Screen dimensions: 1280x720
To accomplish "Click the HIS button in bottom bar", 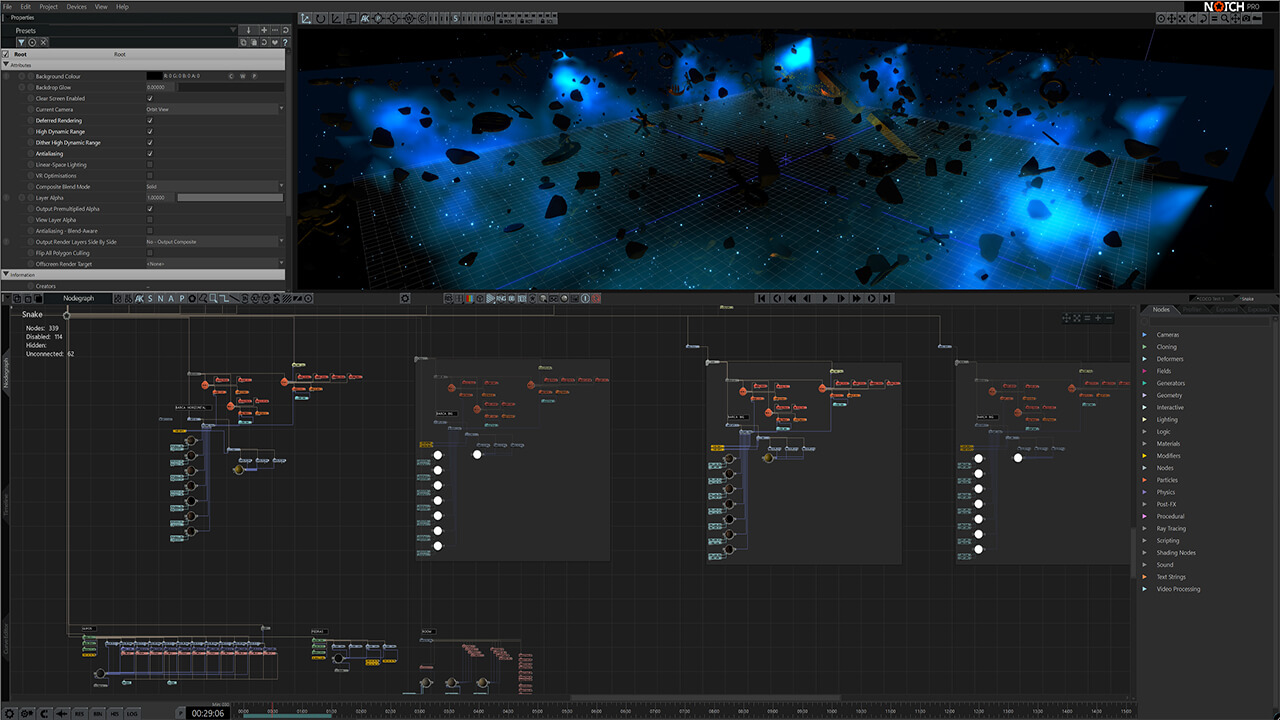I will coord(115,713).
